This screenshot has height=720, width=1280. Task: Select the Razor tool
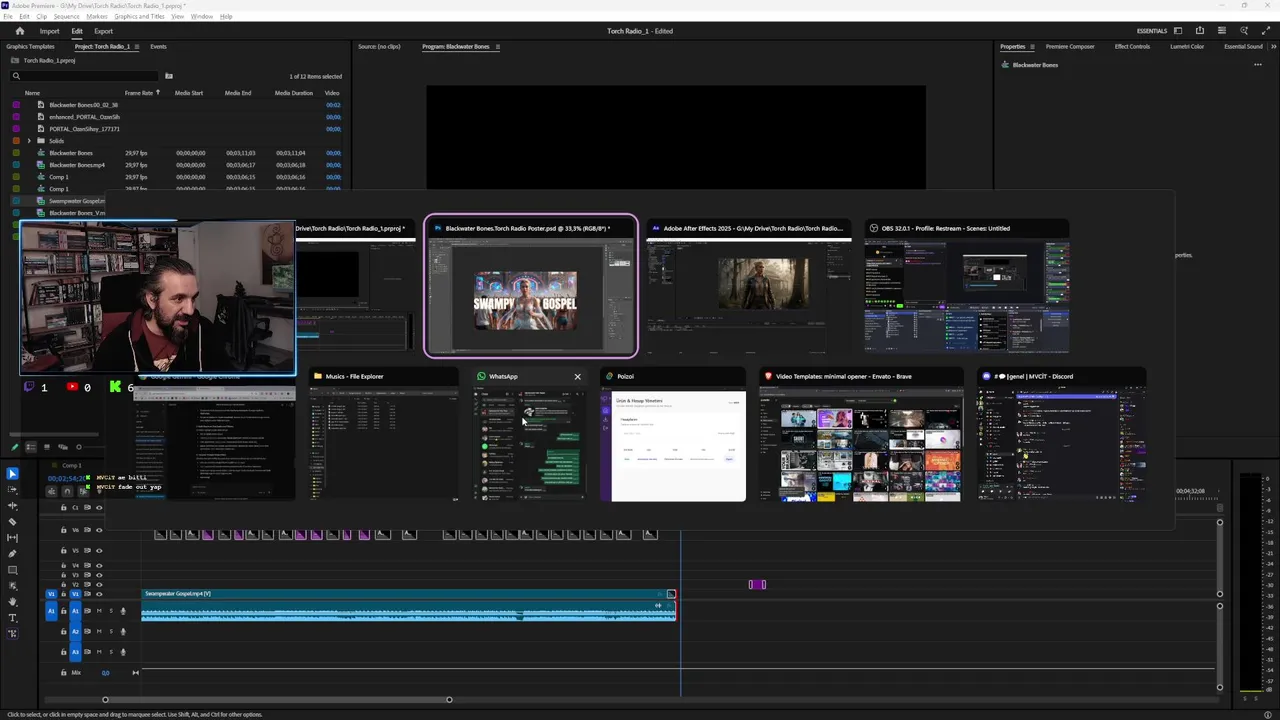(x=12, y=521)
